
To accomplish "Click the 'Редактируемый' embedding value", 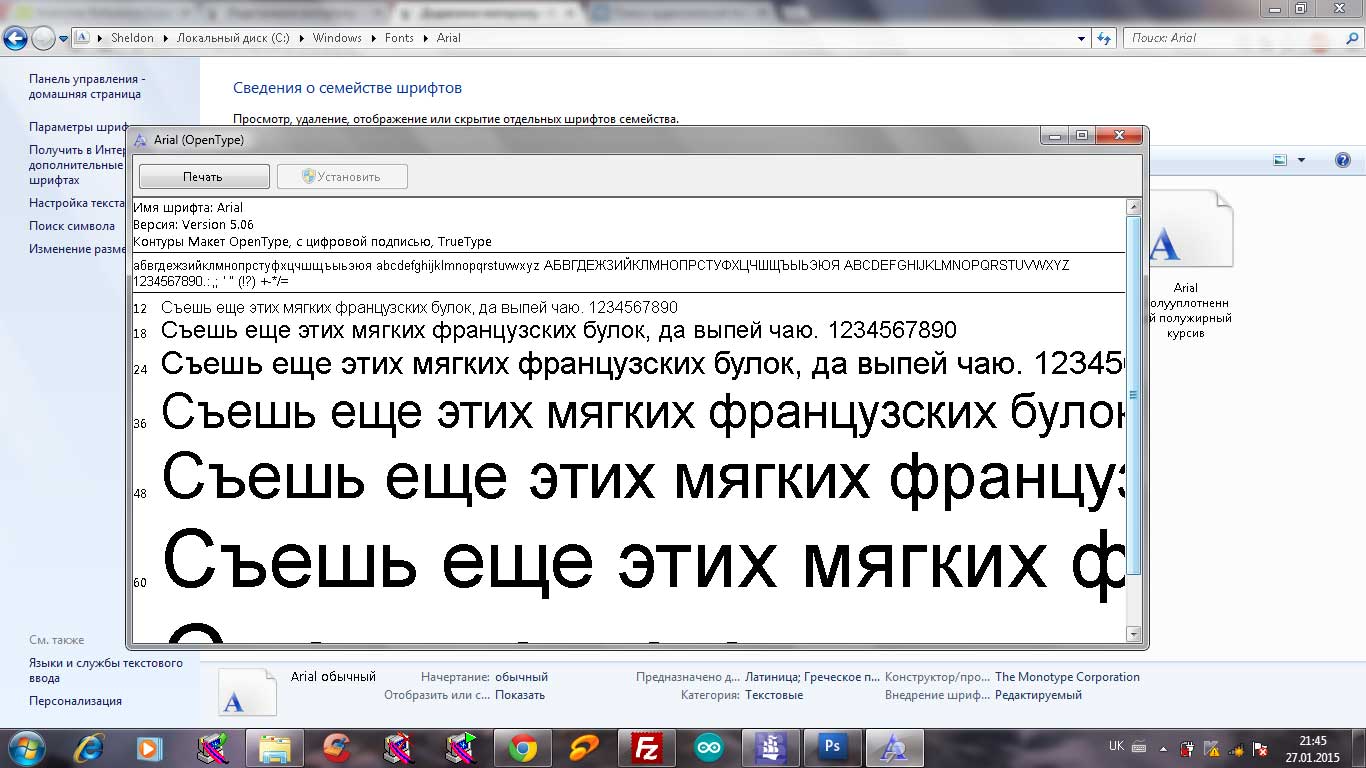I will point(1038,695).
